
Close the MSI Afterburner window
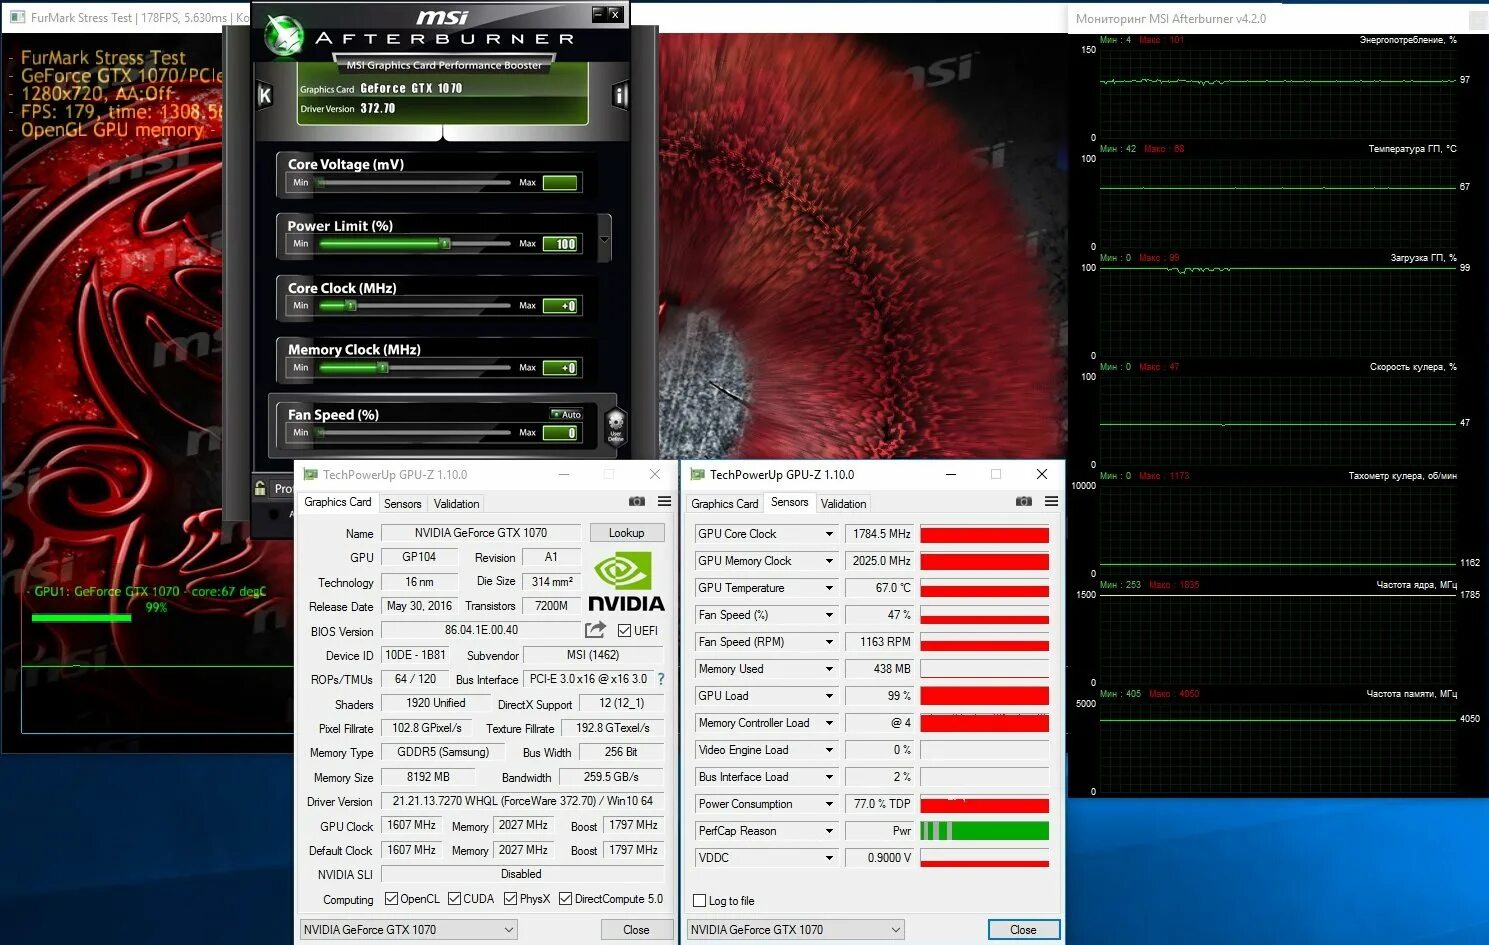(x=615, y=14)
